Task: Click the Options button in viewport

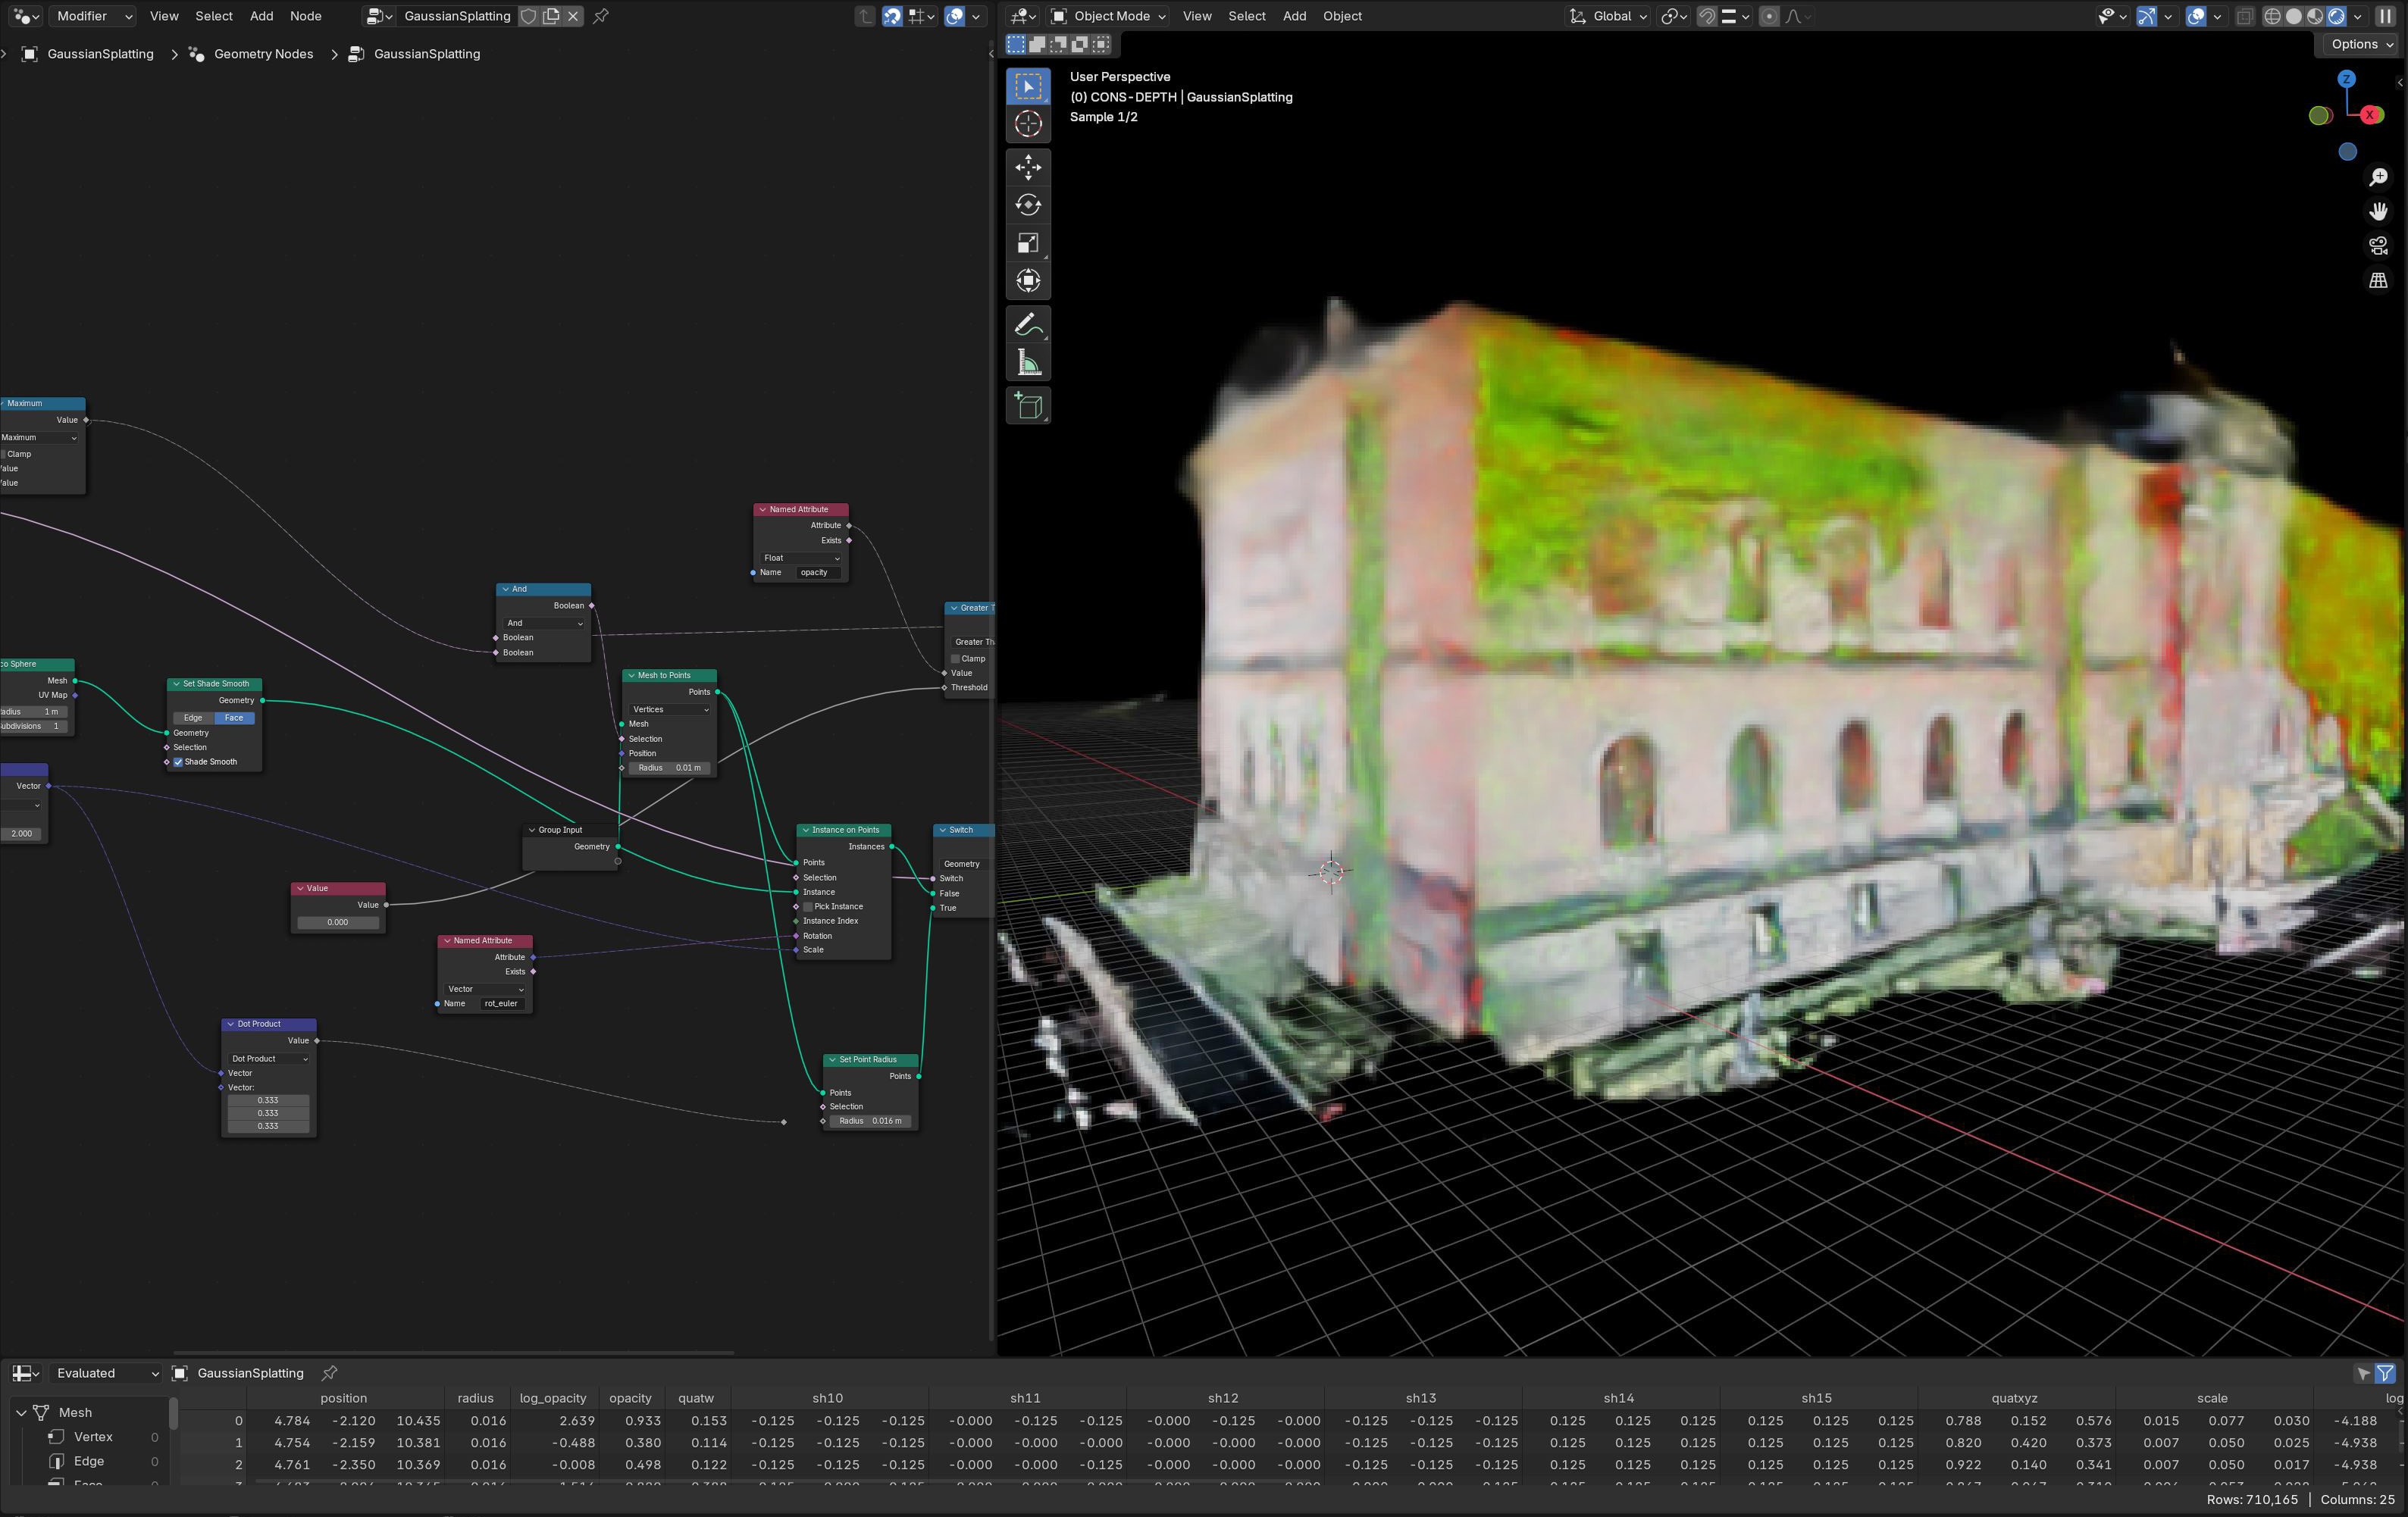Action: point(2361,44)
